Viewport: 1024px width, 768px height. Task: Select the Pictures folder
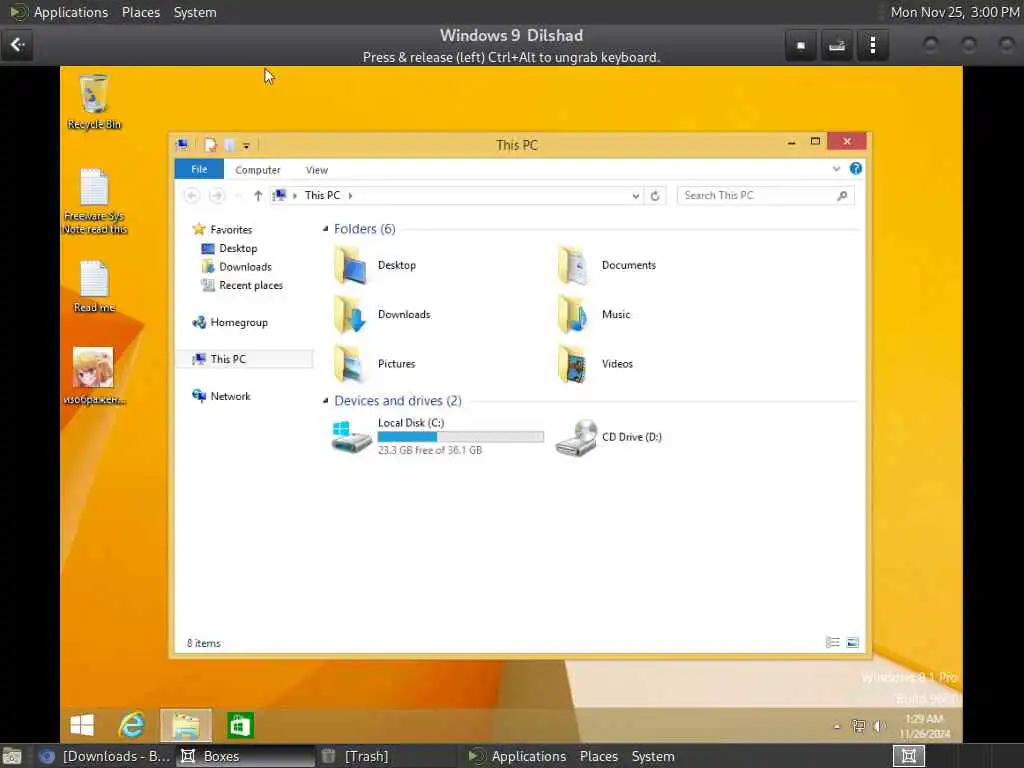pyautogui.click(x=374, y=364)
